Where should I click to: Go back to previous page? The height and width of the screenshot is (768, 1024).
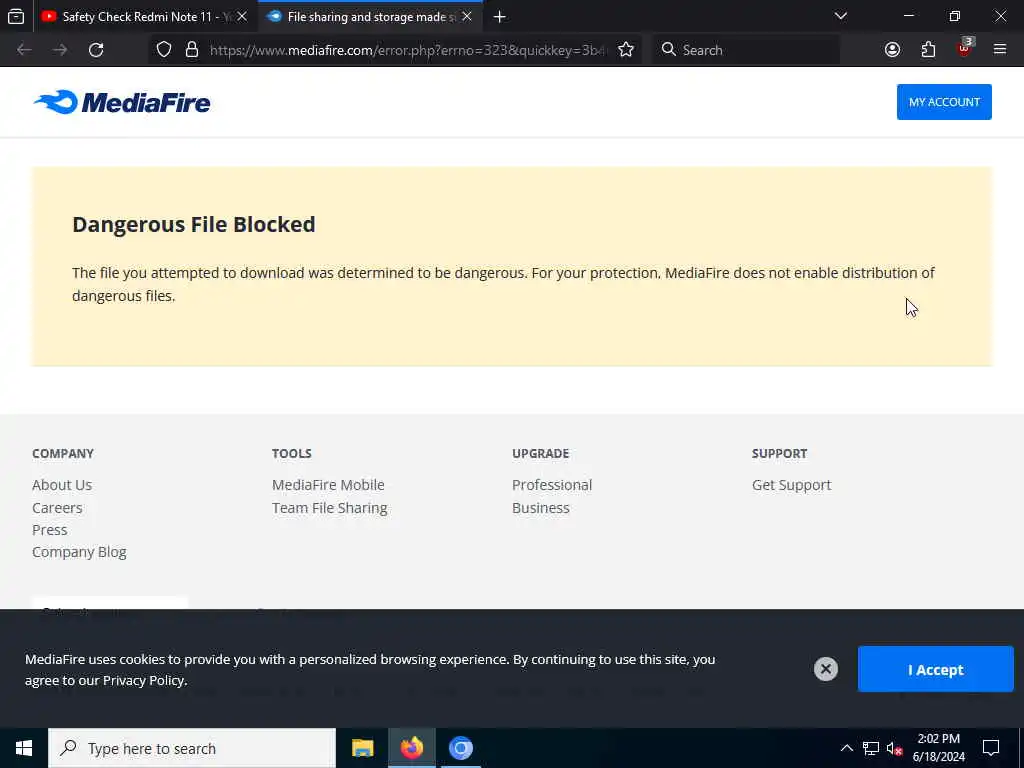coord(24,50)
